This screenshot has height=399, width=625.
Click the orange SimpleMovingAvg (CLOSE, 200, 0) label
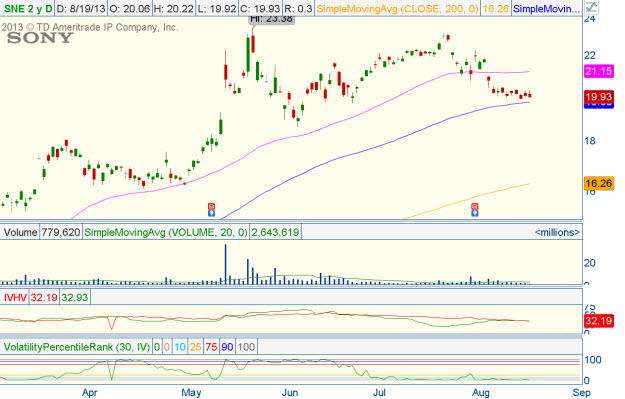(397, 9)
